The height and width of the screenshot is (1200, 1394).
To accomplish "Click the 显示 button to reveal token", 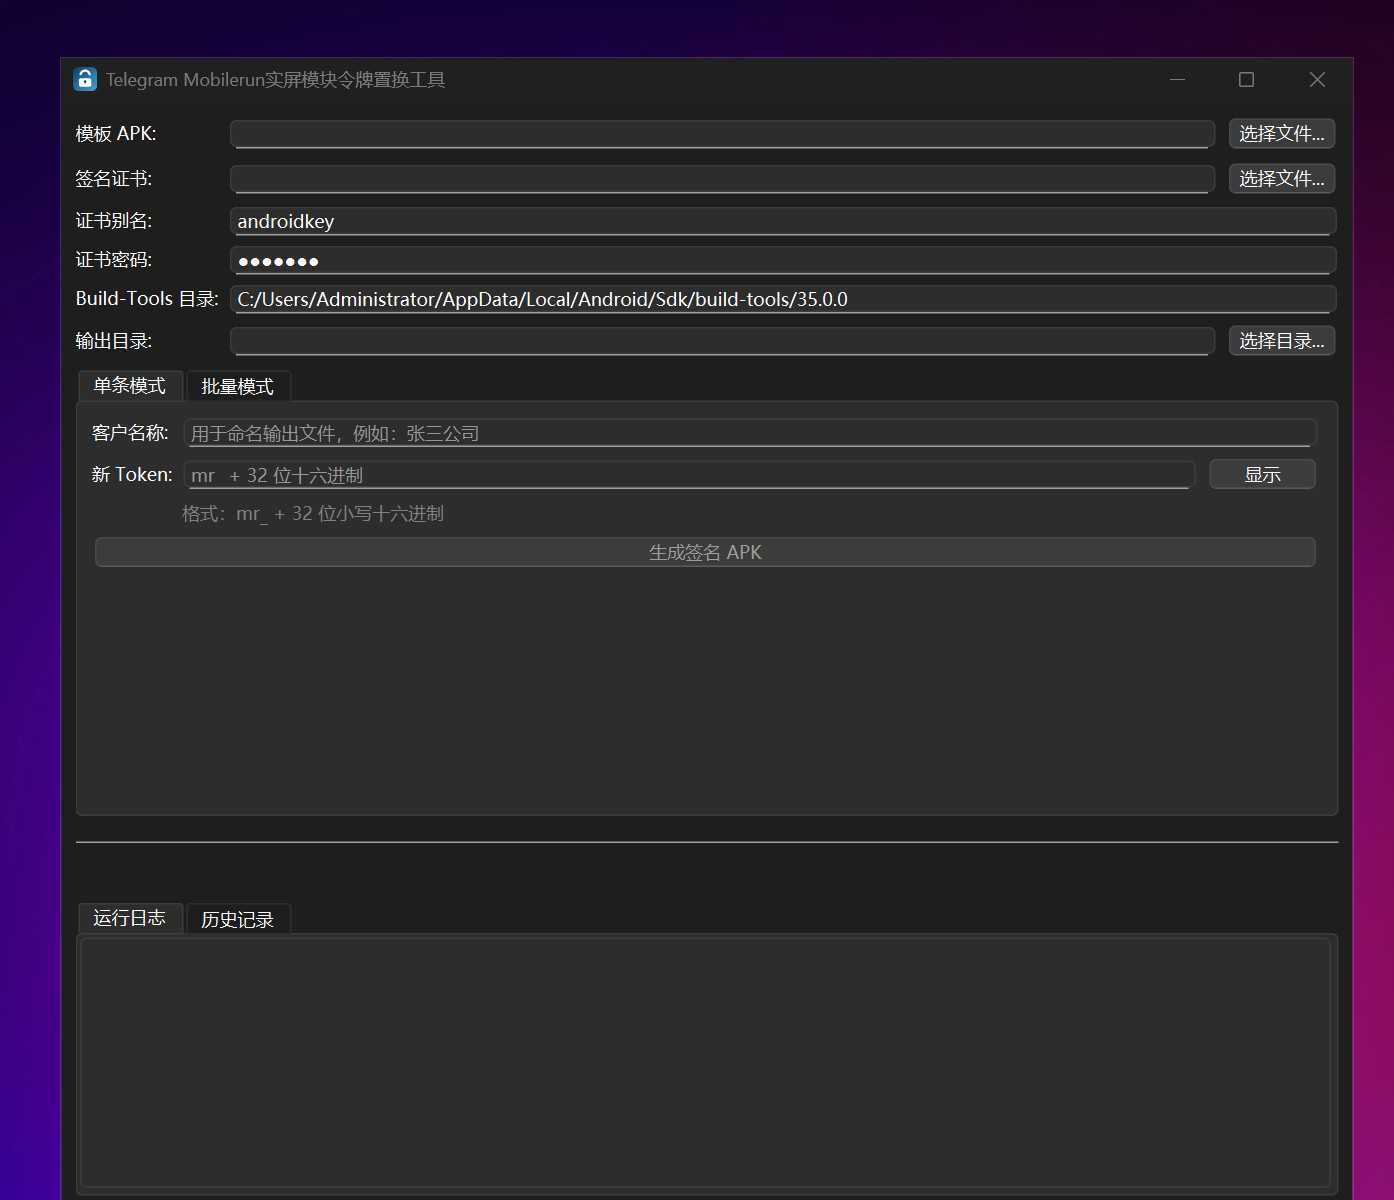I will (x=1262, y=474).
